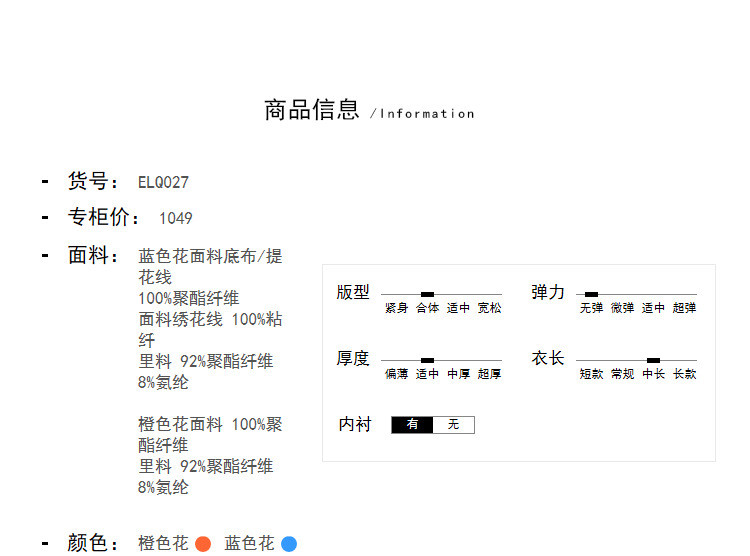Choose 短款 on the 衣长 scale

tap(591, 374)
